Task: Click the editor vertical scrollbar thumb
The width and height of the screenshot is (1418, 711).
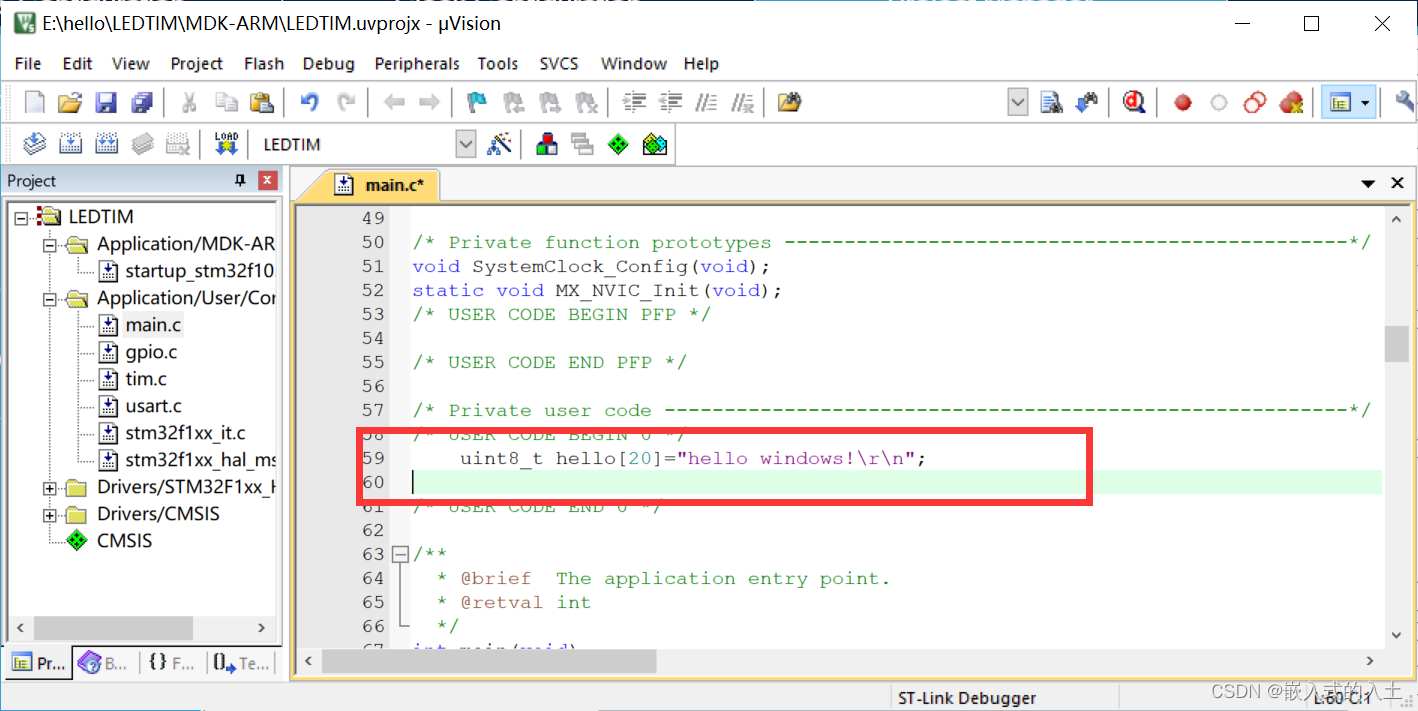Action: click(1397, 343)
